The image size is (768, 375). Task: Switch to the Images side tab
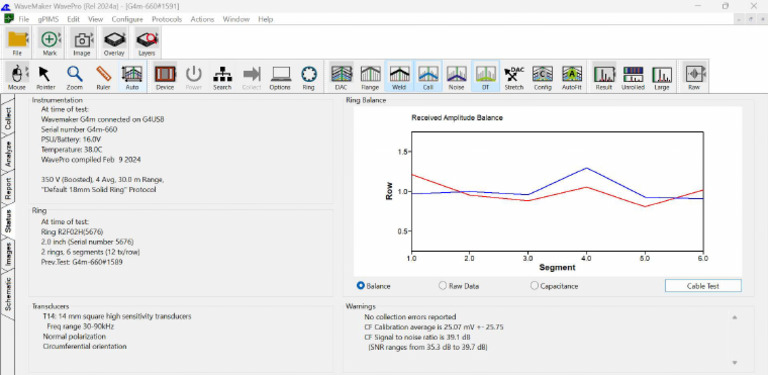click(x=7, y=255)
